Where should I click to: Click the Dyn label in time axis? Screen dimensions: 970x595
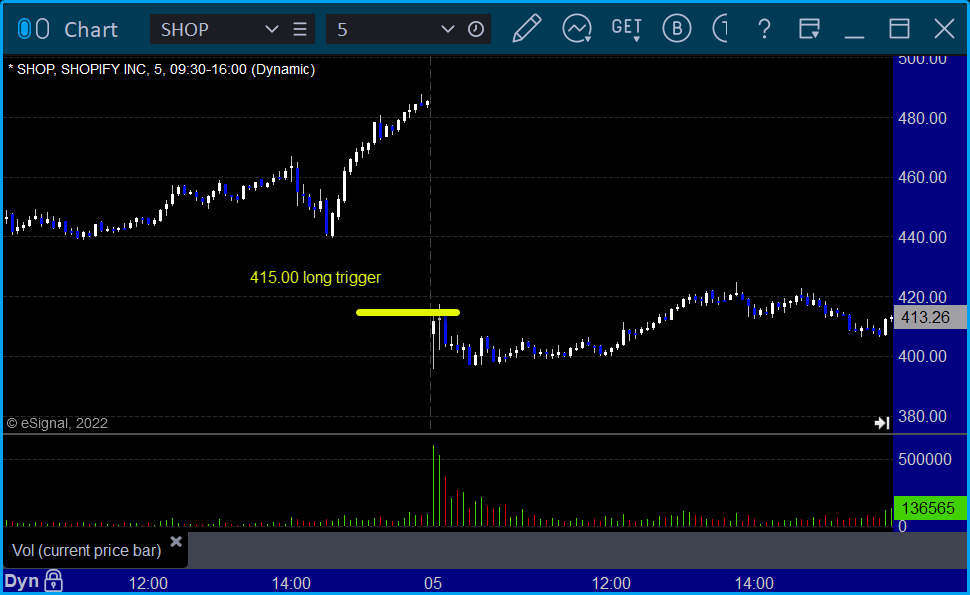[x=22, y=581]
